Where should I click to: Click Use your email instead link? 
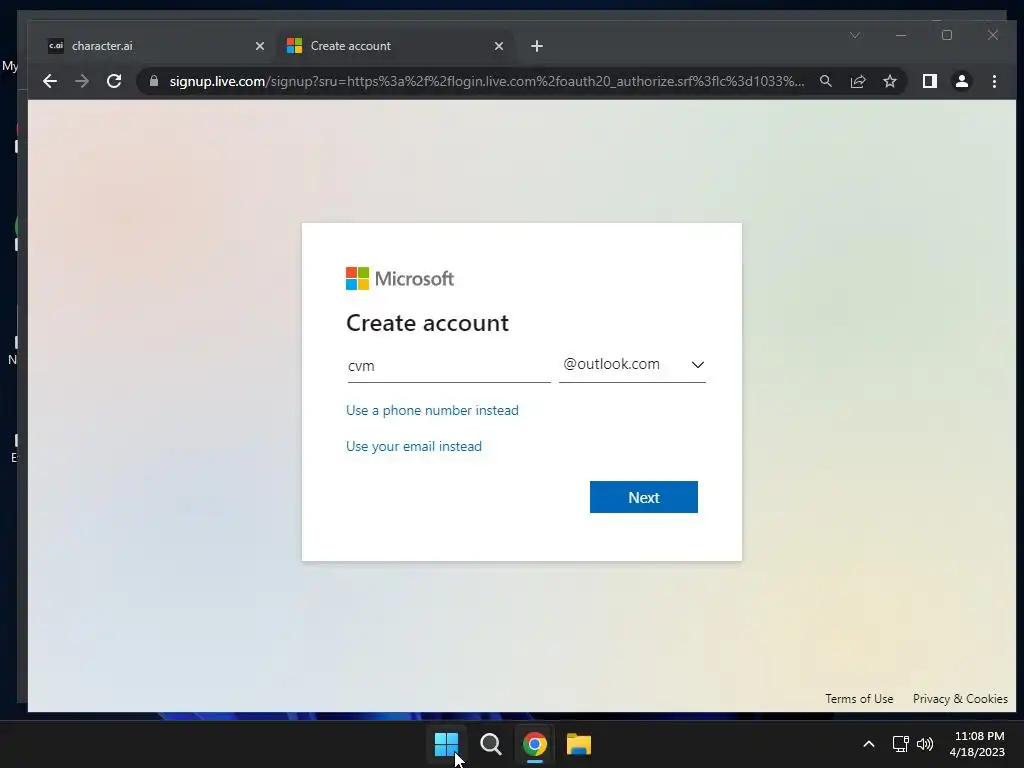tap(414, 446)
